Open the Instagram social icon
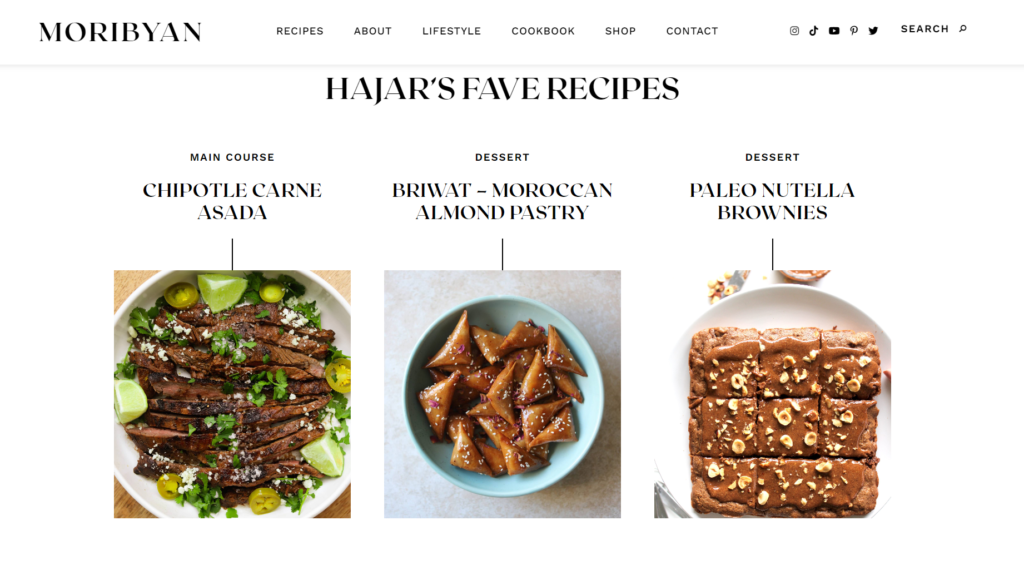The image size is (1024, 565). click(794, 31)
